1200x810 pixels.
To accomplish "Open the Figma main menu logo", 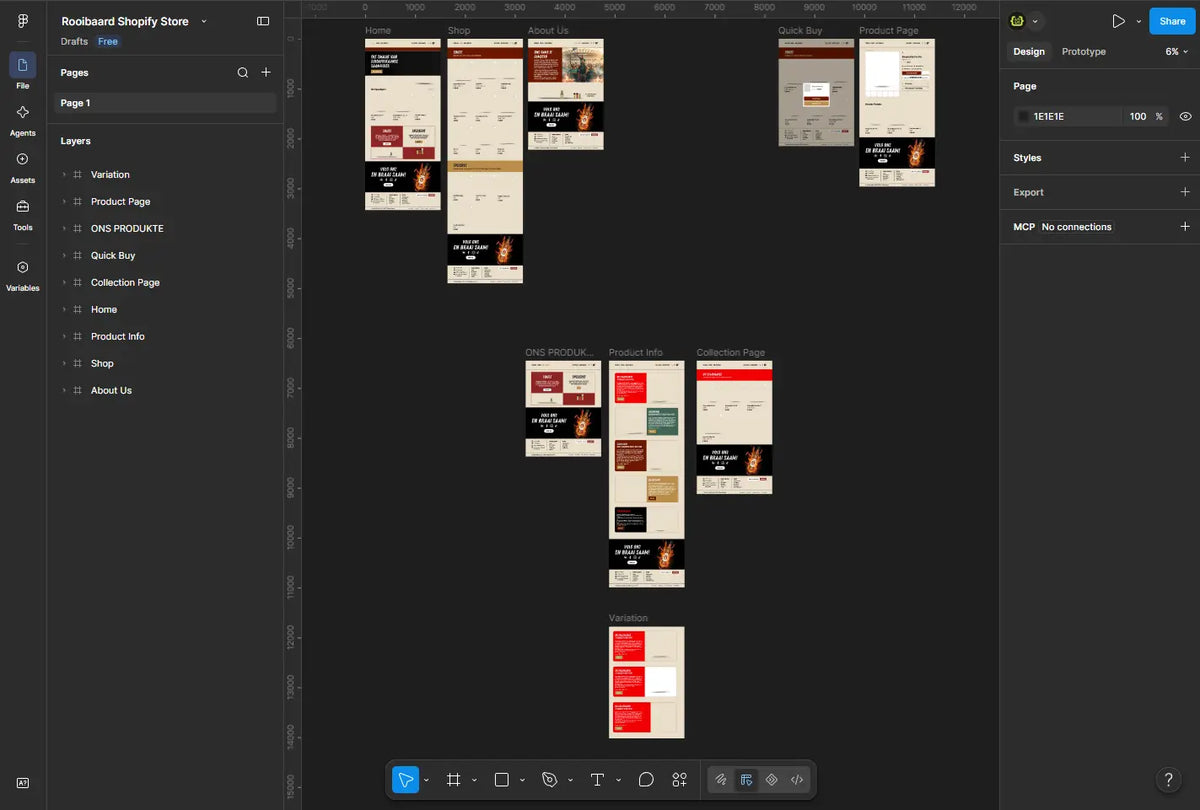I will point(23,21).
